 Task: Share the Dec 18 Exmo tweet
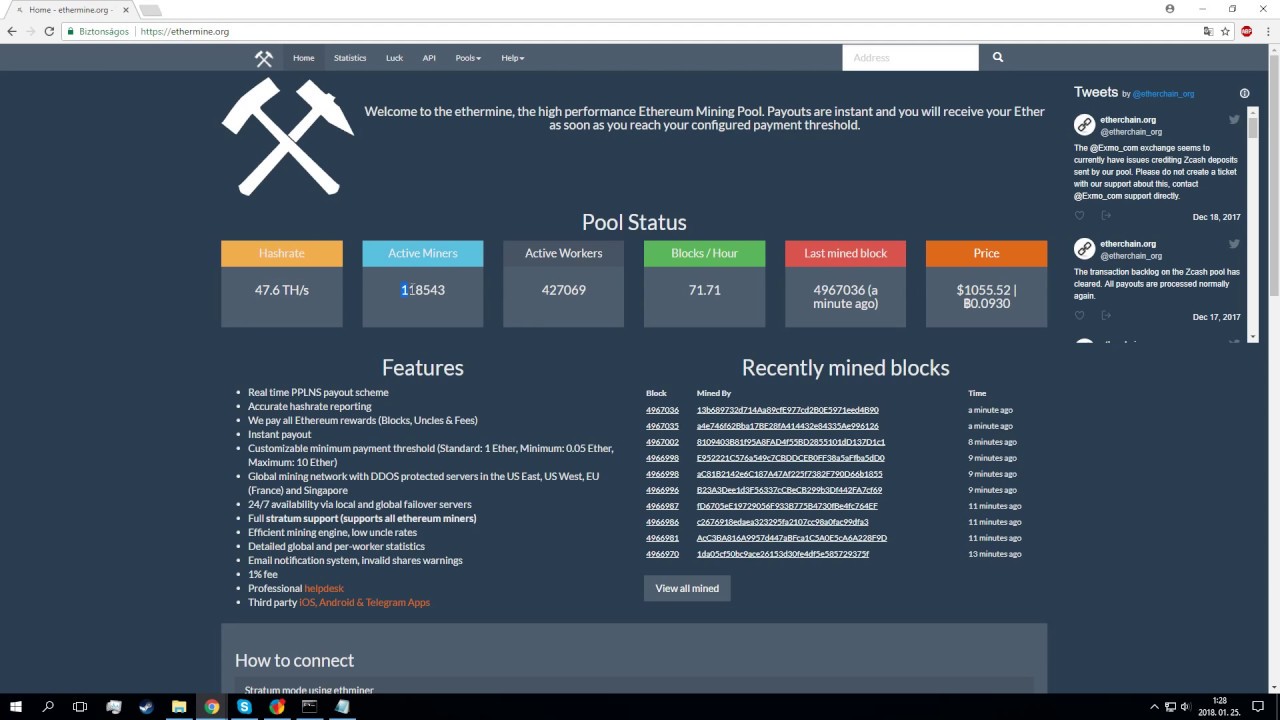click(1106, 216)
